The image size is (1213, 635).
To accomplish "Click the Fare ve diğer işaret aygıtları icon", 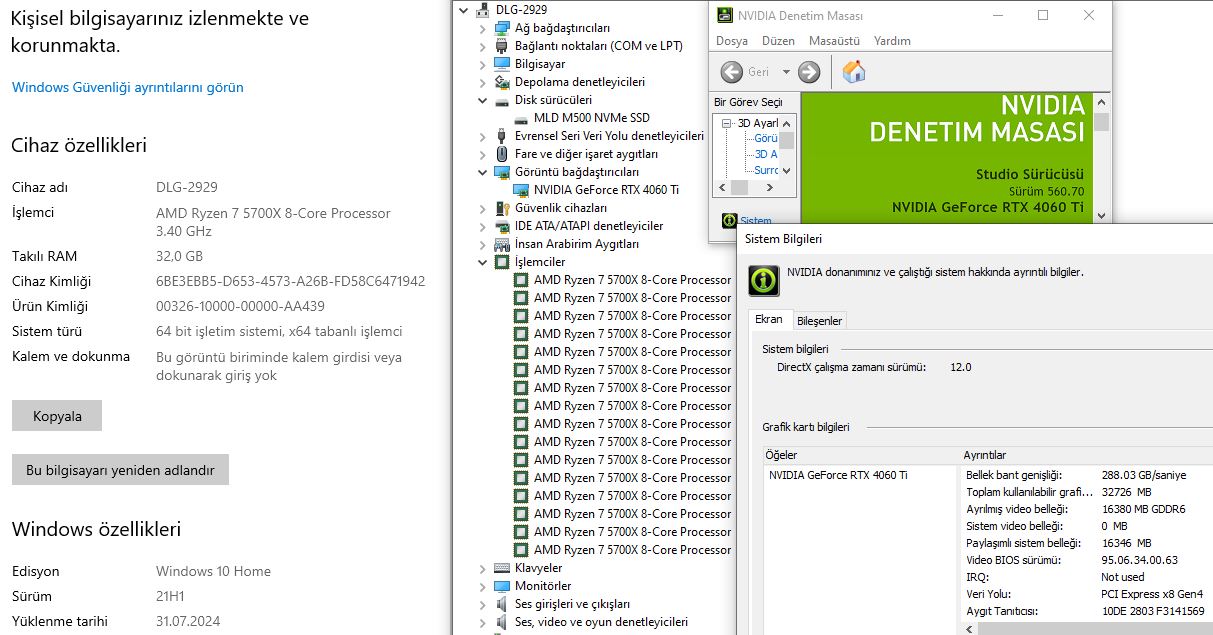I will pos(502,154).
